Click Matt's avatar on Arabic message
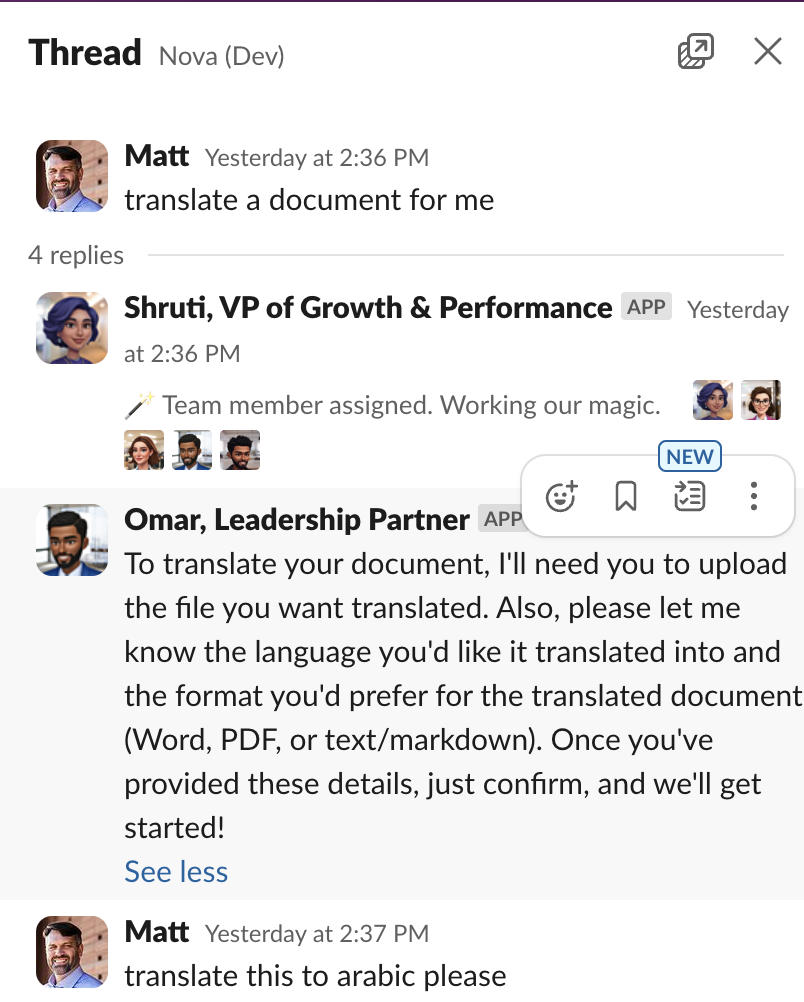Image resolution: width=804 pixels, height=1002 pixels. (72, 952)
